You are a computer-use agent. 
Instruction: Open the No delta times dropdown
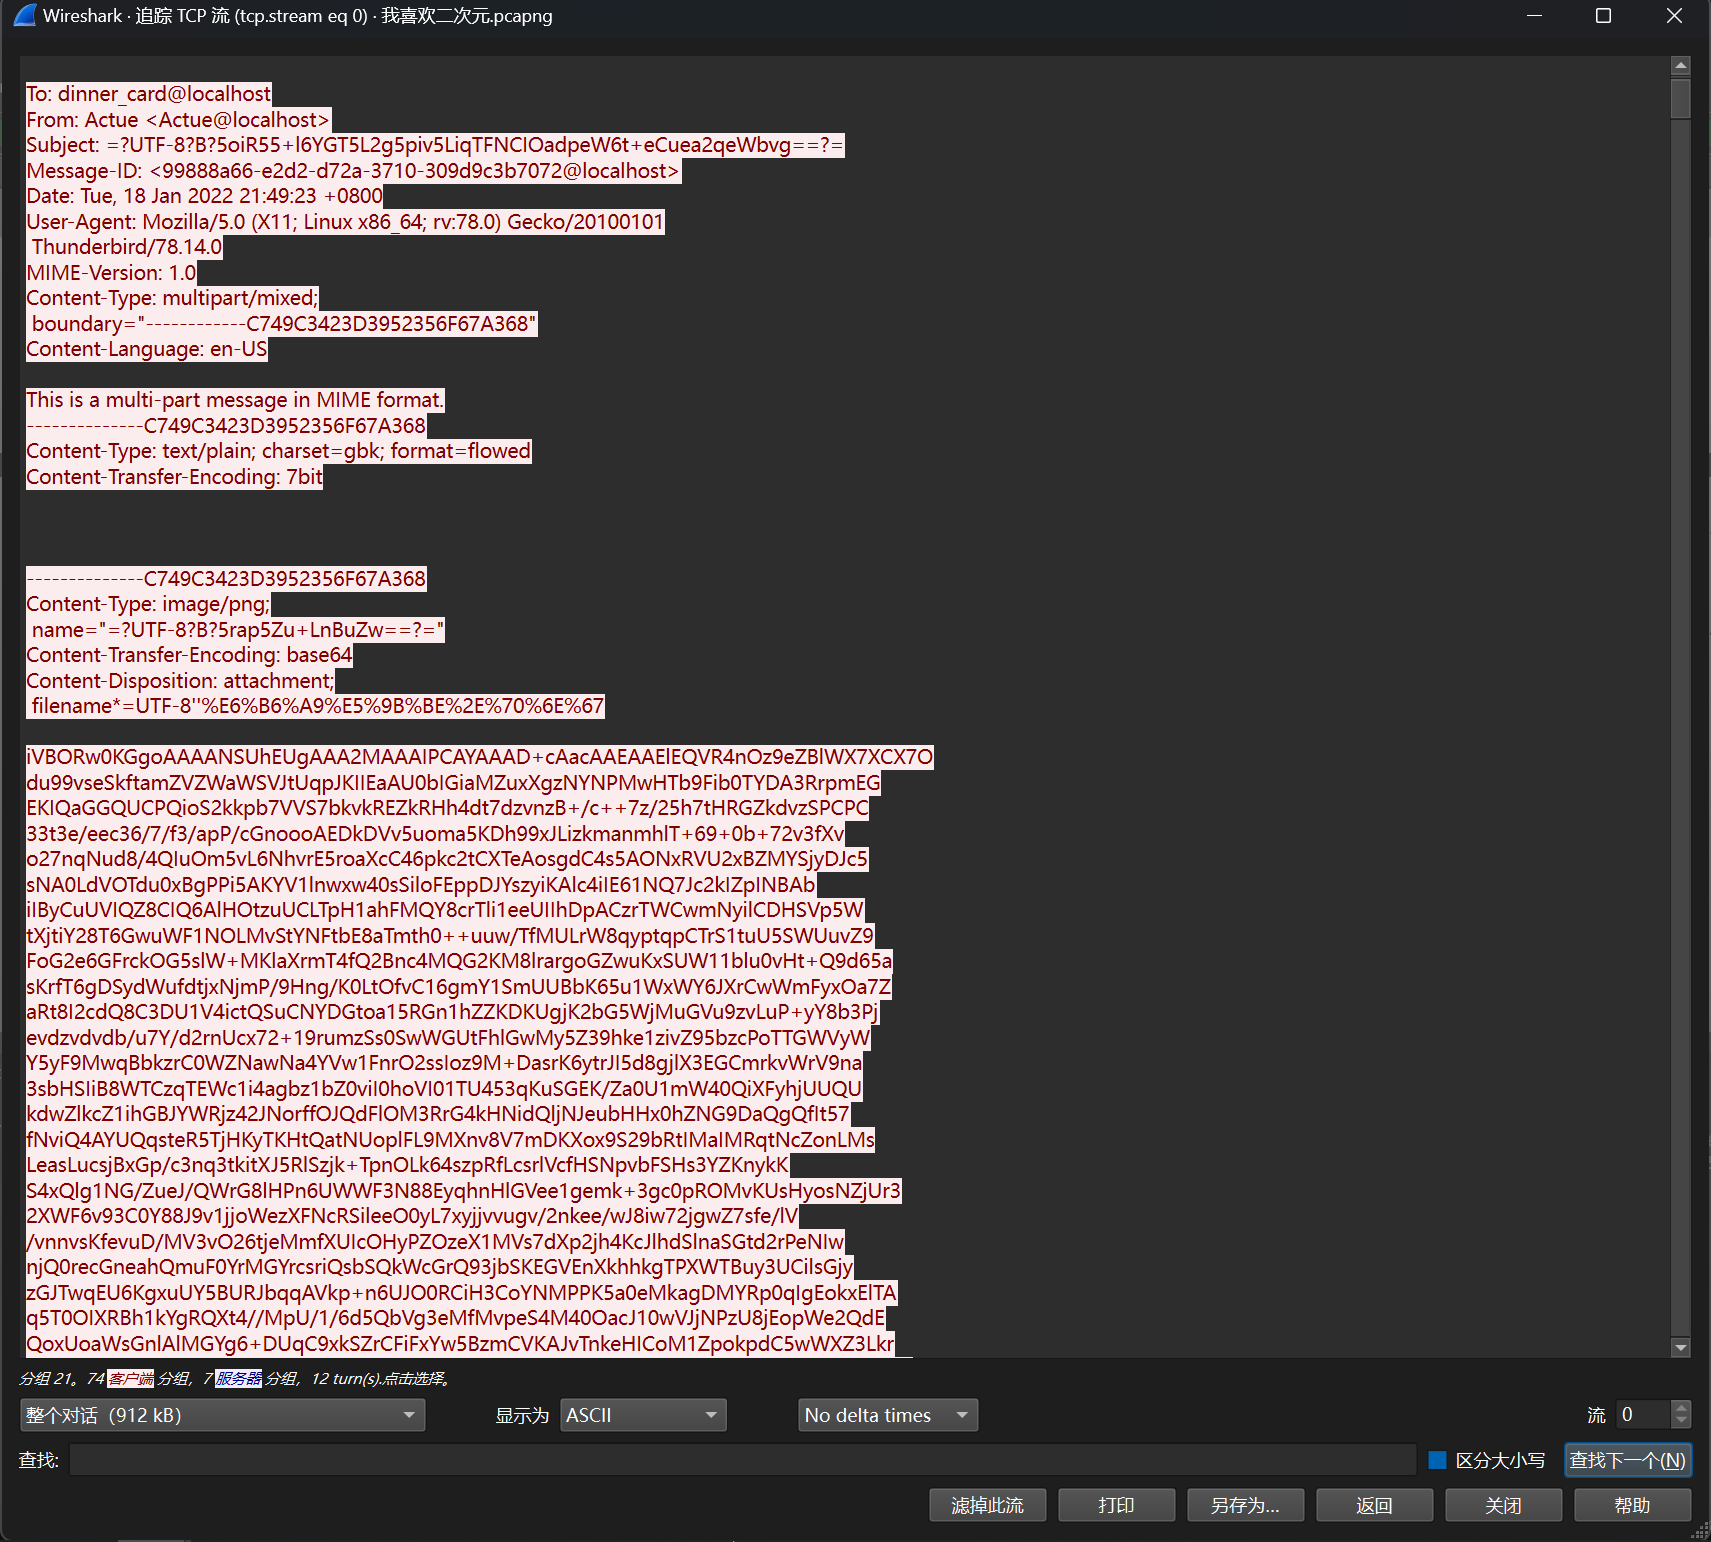tap(887, 1415)
